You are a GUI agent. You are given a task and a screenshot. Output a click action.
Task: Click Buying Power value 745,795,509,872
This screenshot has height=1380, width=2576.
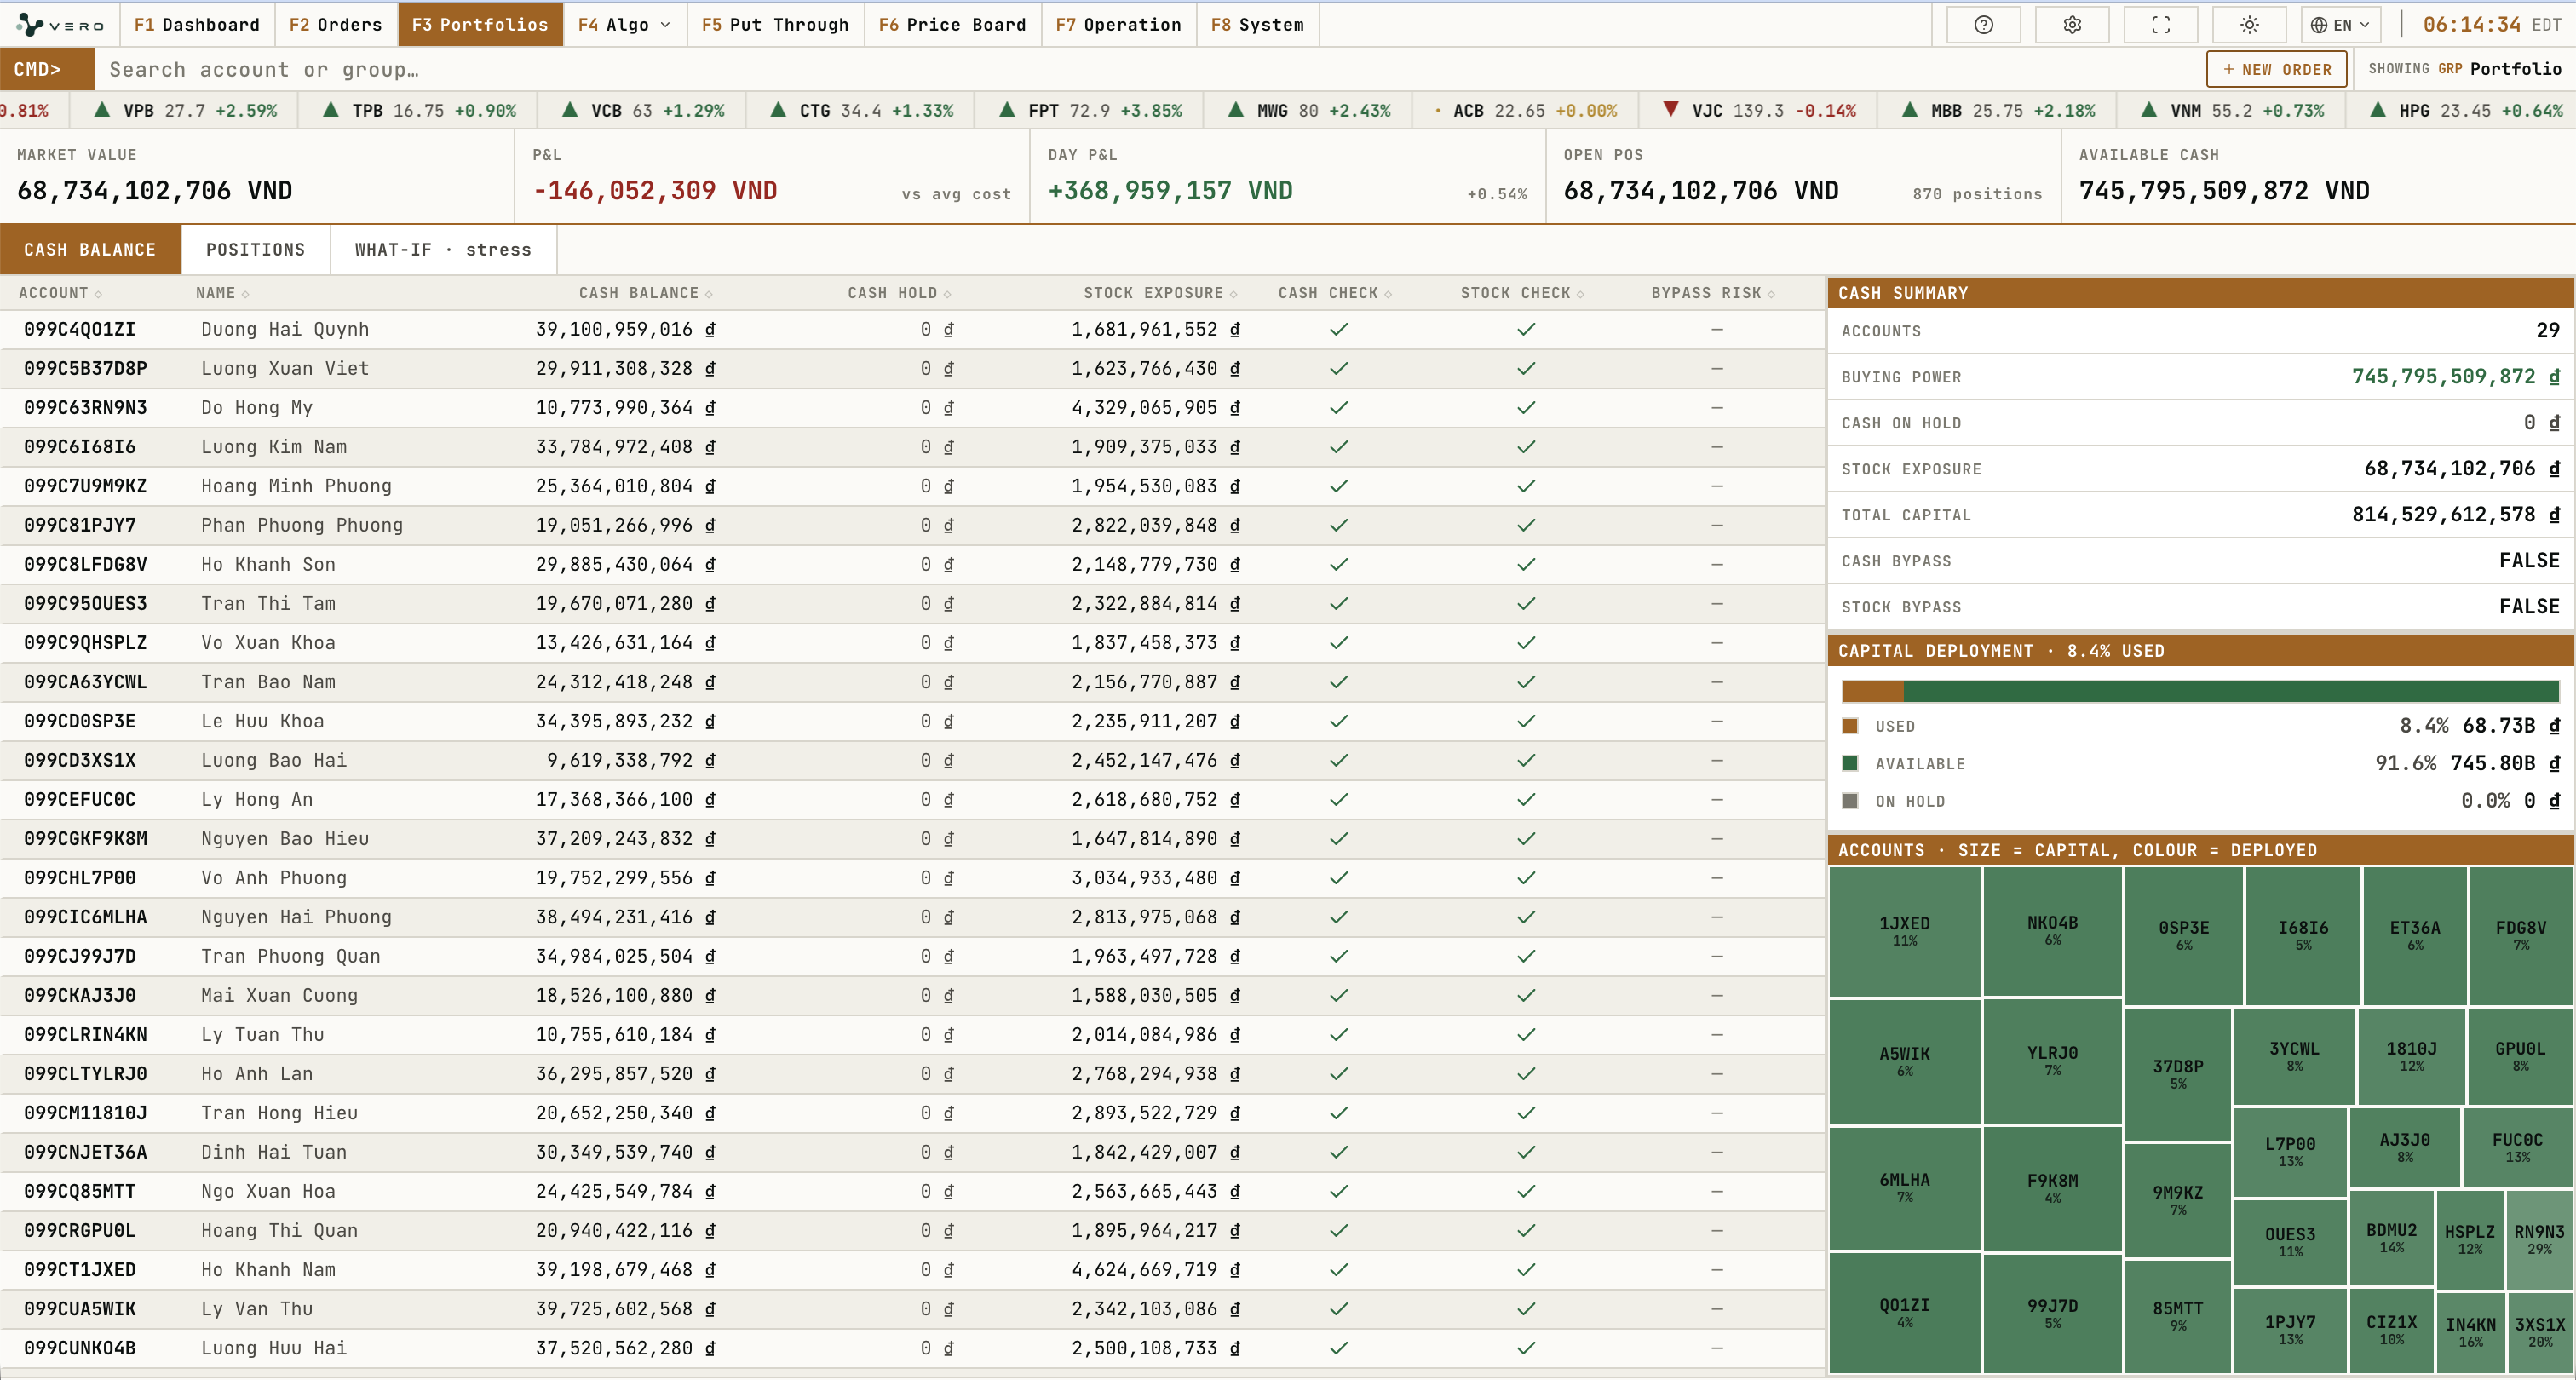tap(2455, 377)
